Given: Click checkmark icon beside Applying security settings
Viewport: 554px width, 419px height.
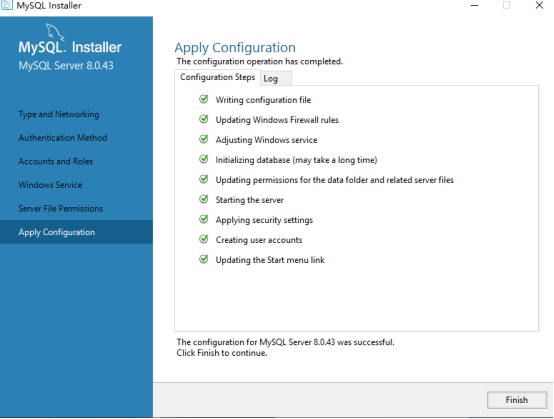Looking at the screenshot, I should [204, 219].
